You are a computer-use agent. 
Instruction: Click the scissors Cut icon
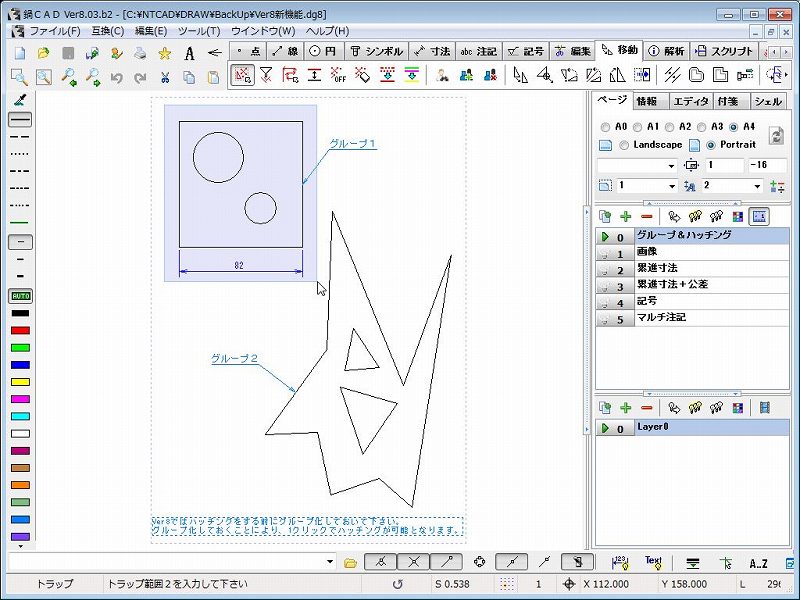click(x=164, y=77)
